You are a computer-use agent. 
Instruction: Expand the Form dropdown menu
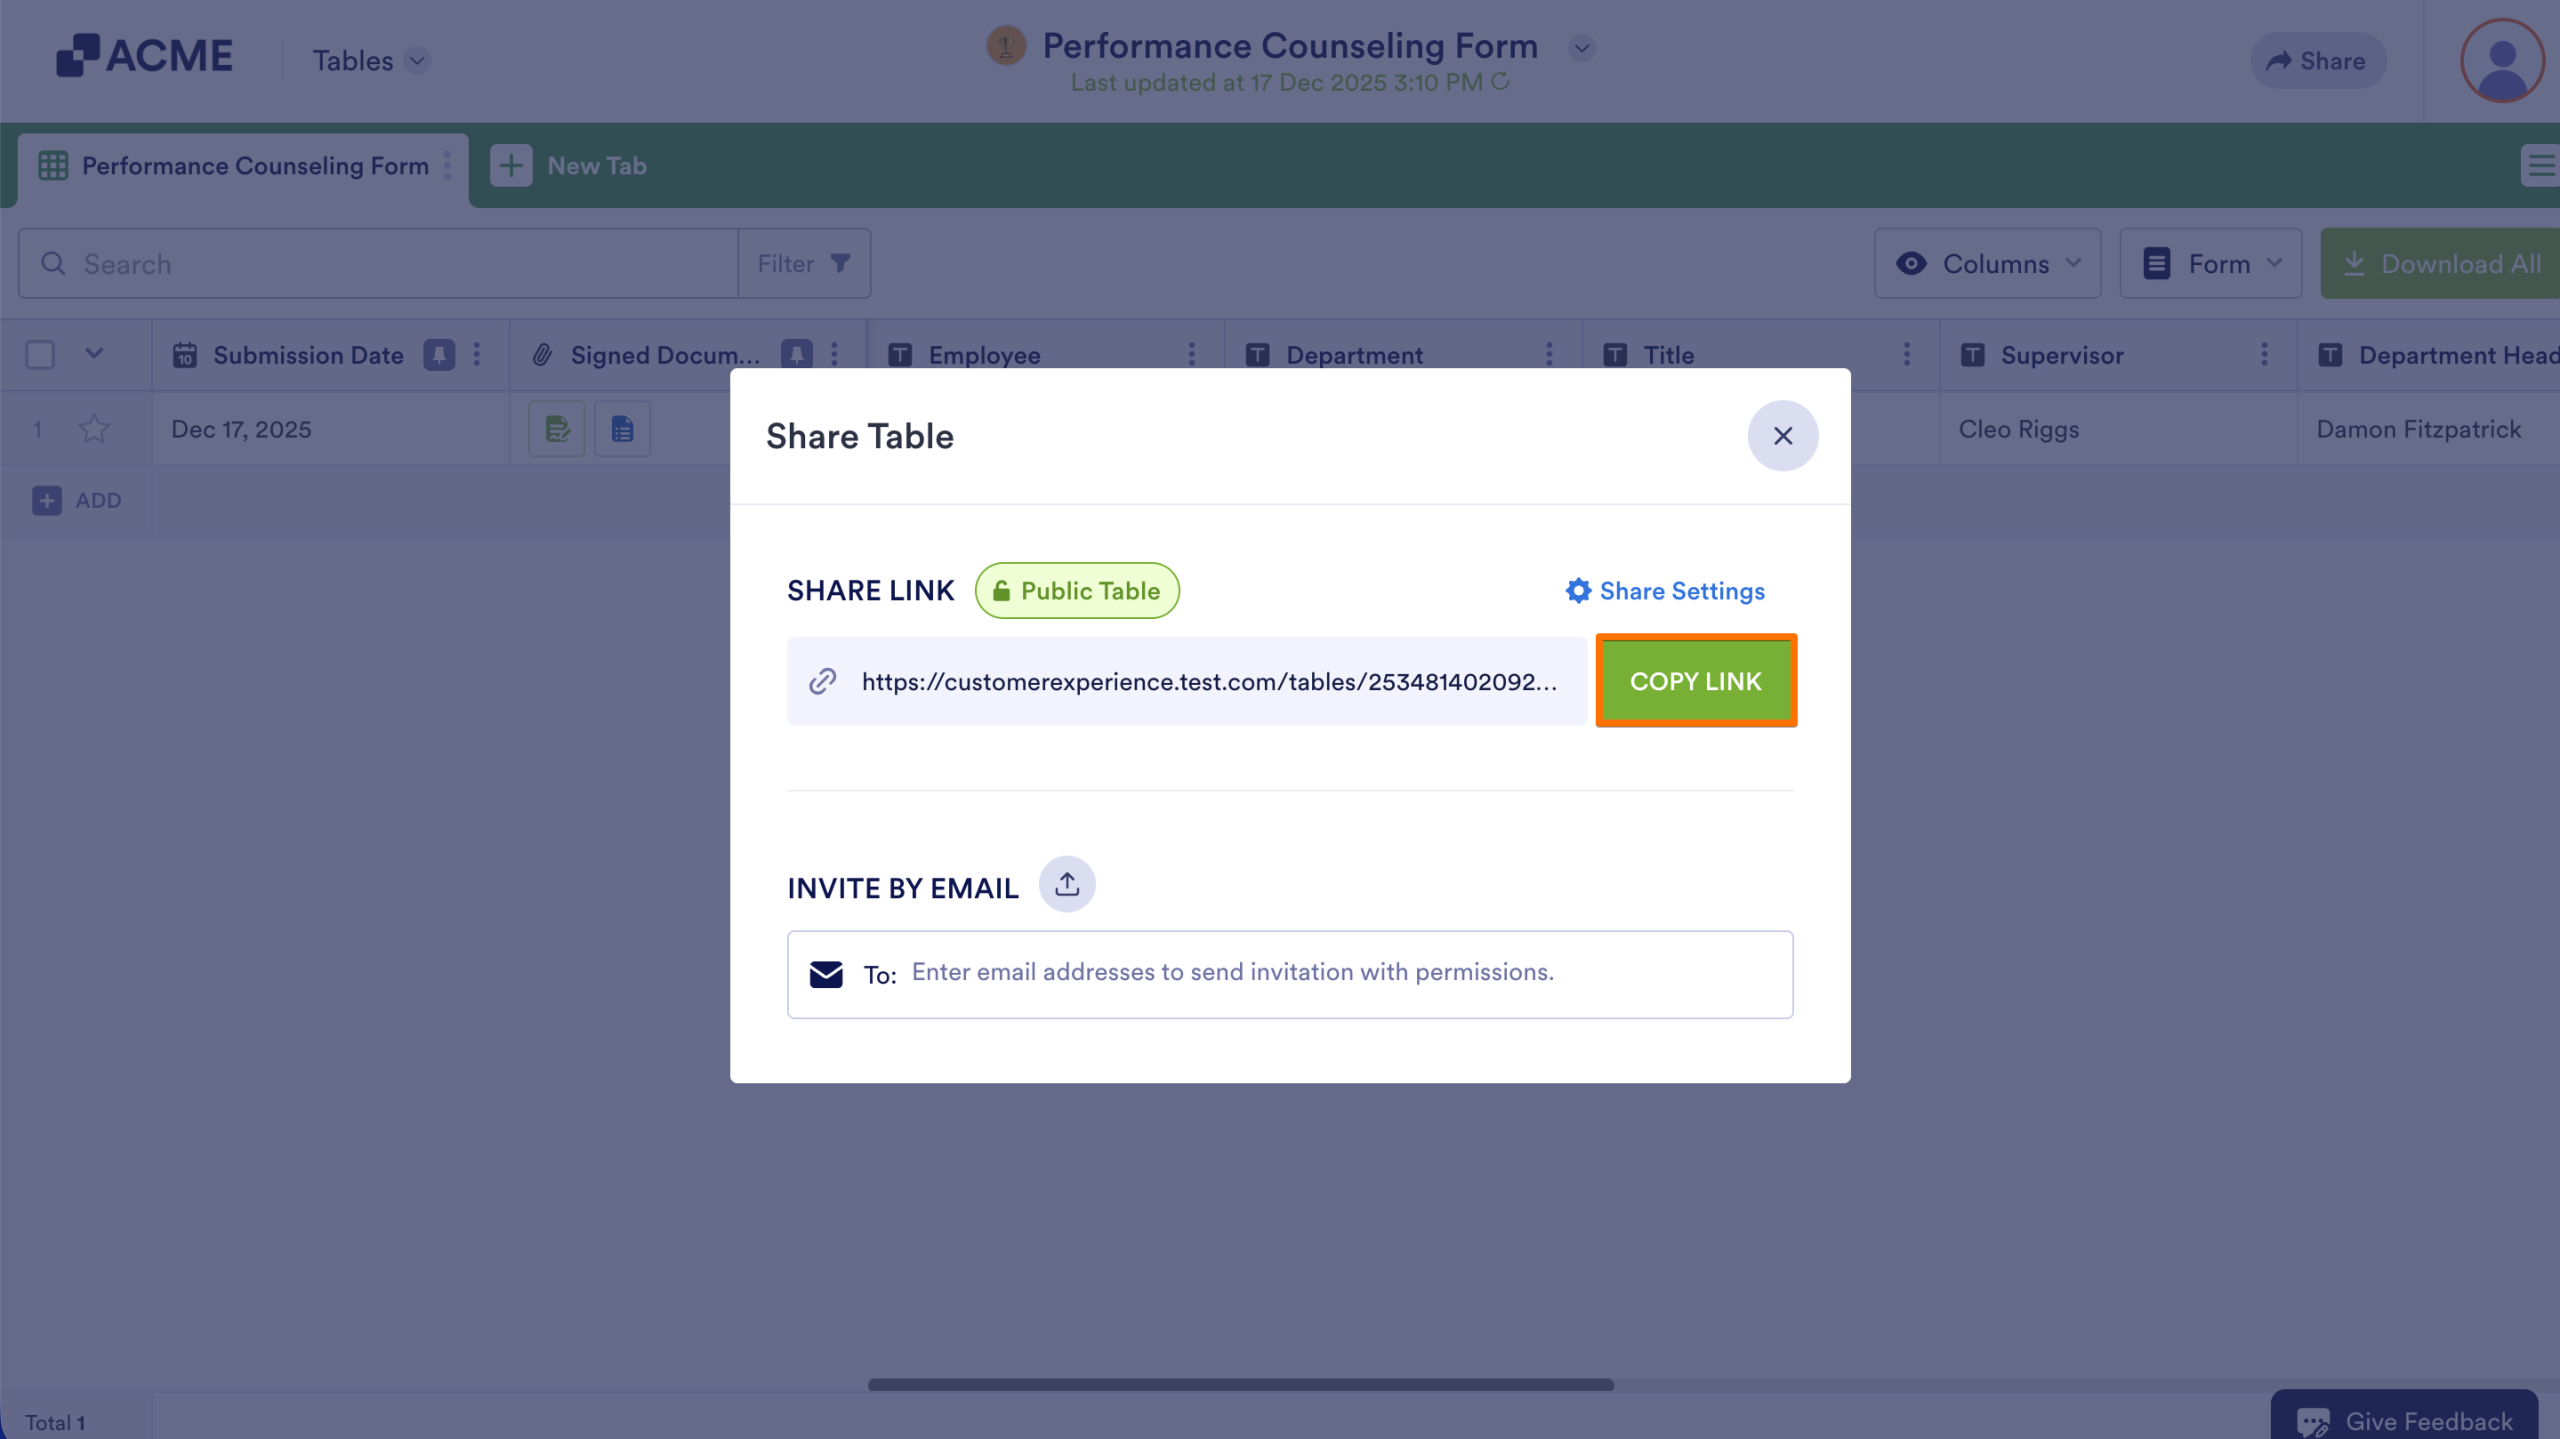[2210, 263]
